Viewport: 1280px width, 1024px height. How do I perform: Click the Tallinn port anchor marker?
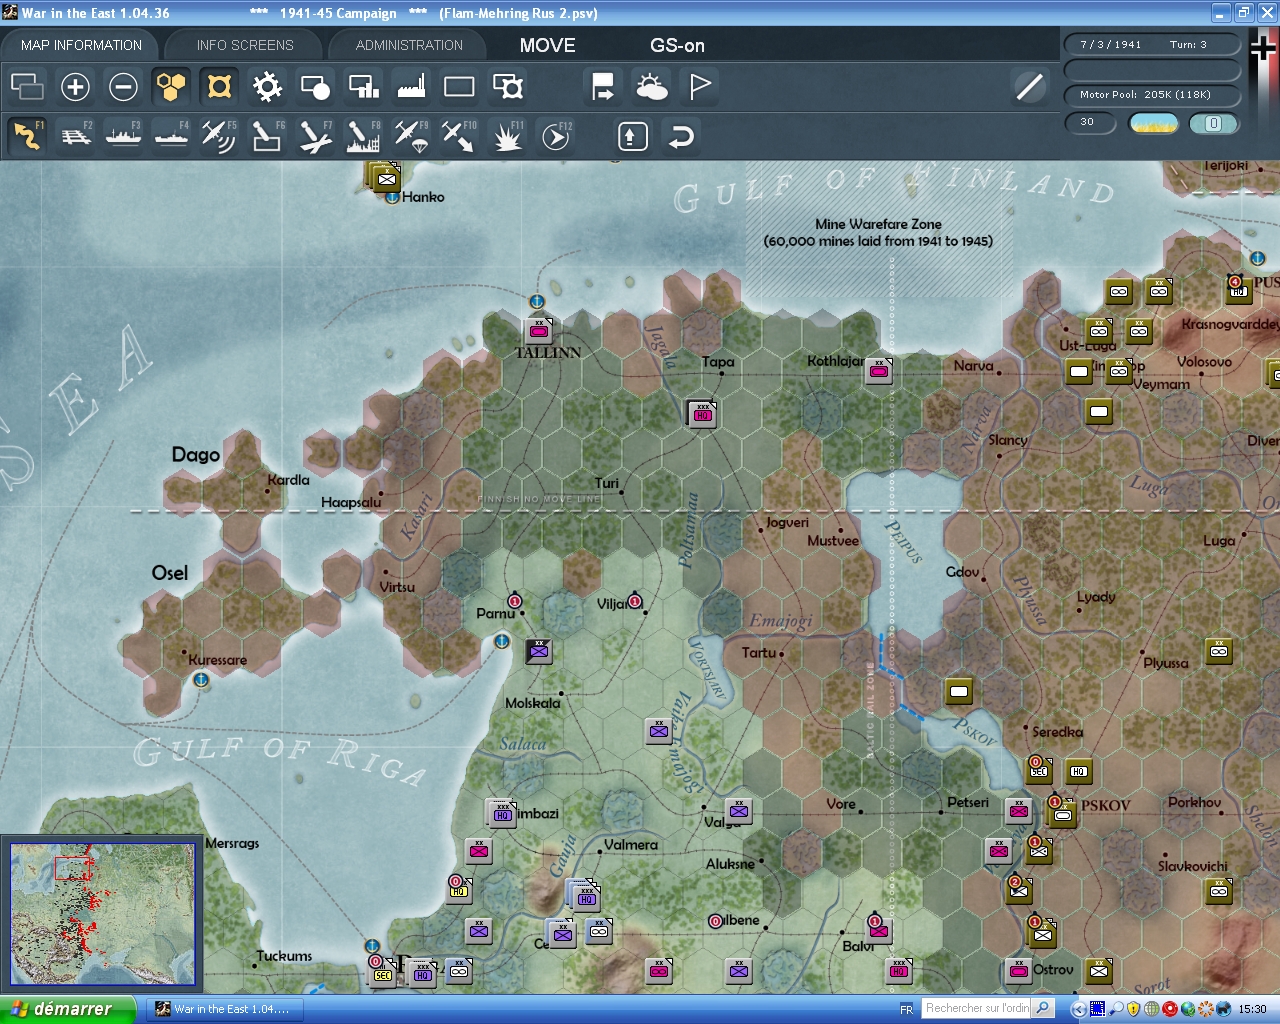(x=537, y=301)
